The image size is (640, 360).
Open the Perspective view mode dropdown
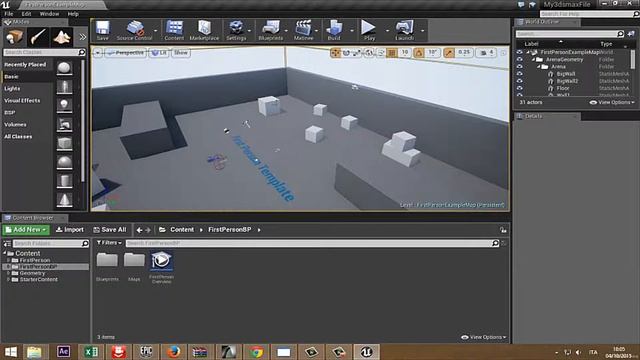[125, 53]
